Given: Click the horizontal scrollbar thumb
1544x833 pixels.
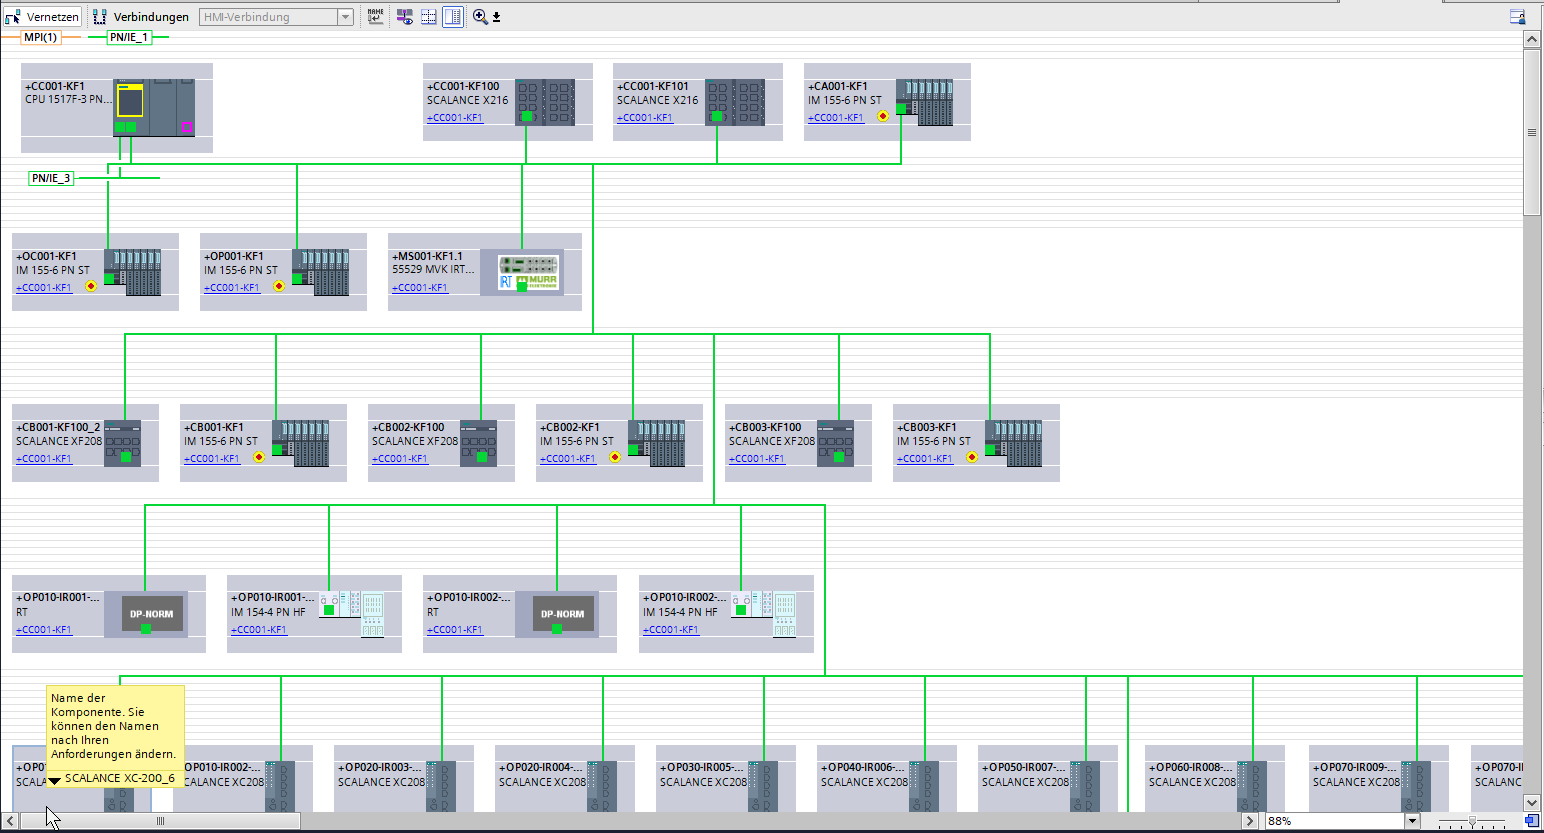Looking at the screenshot, I should click(160, 821).
